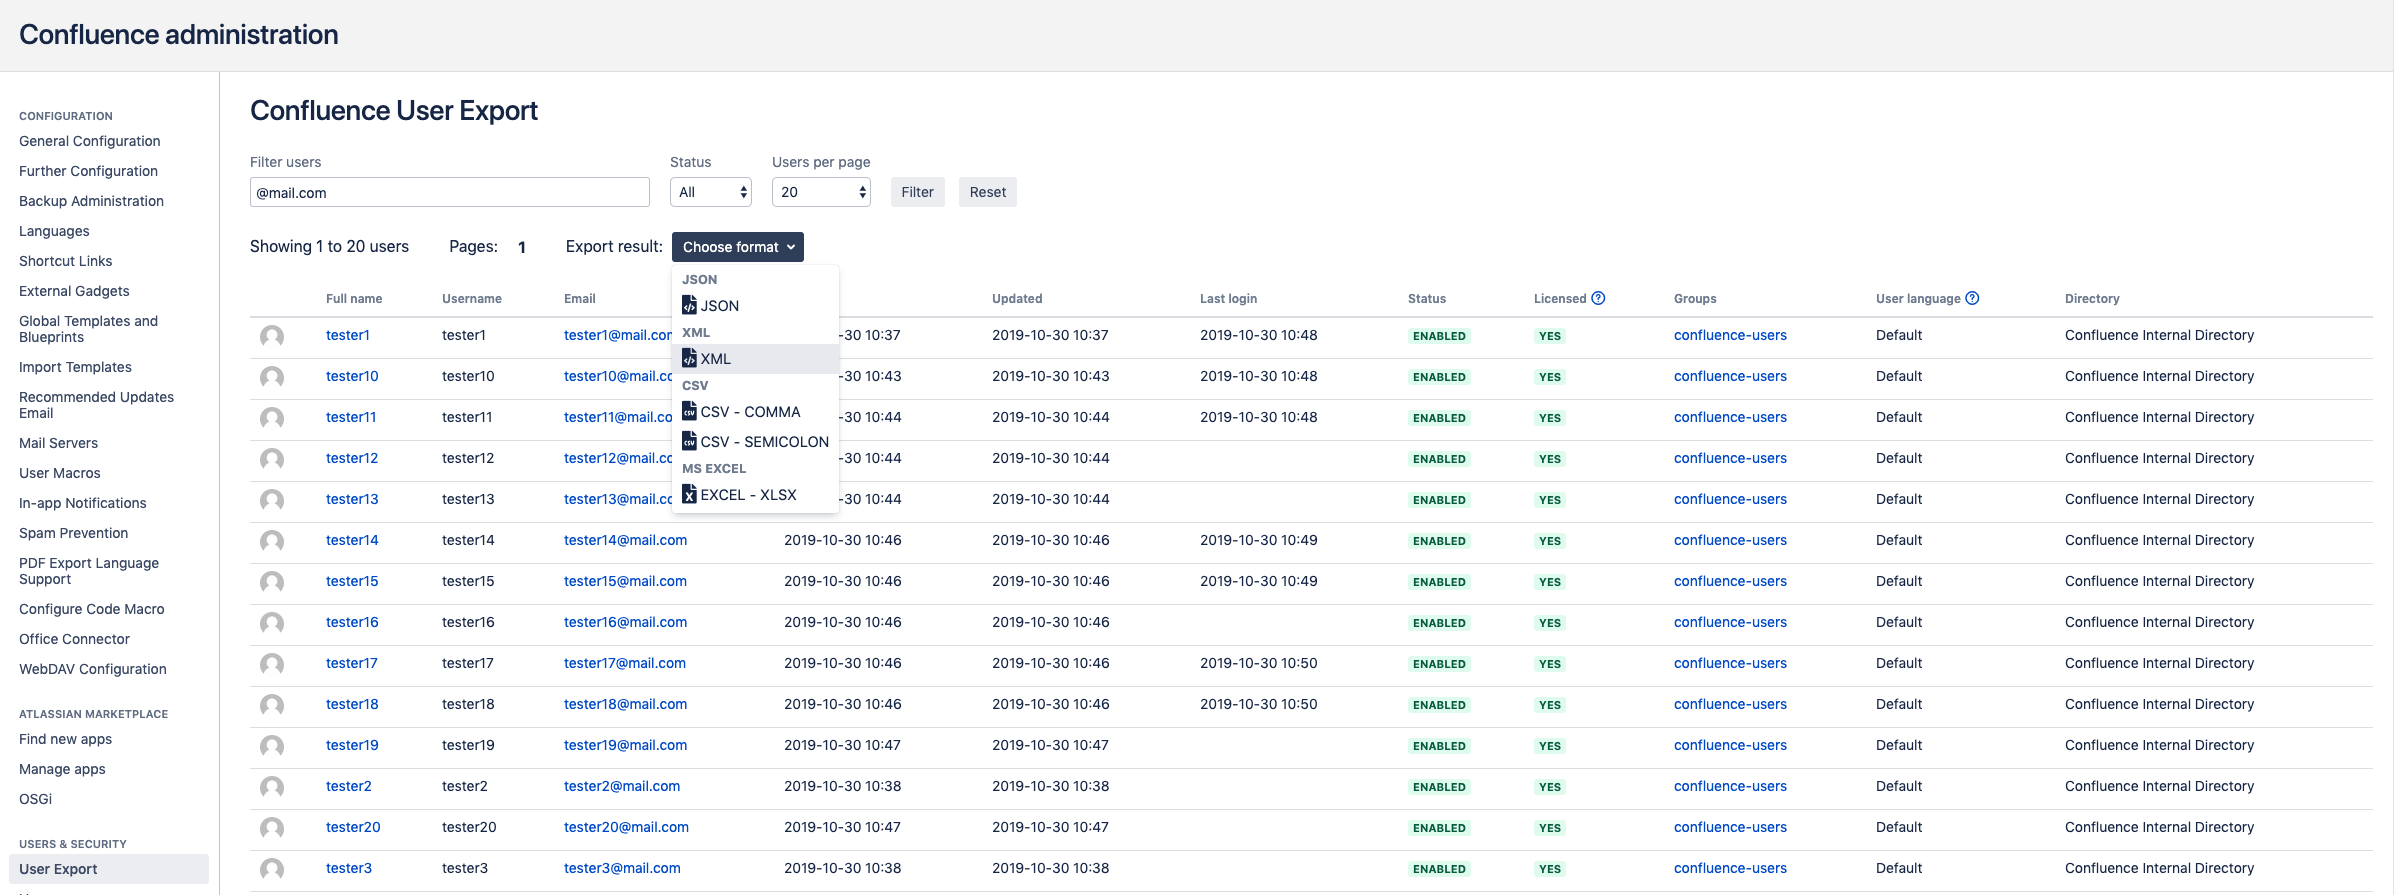Open the tester14 full name link

click(x=352, y=540)
